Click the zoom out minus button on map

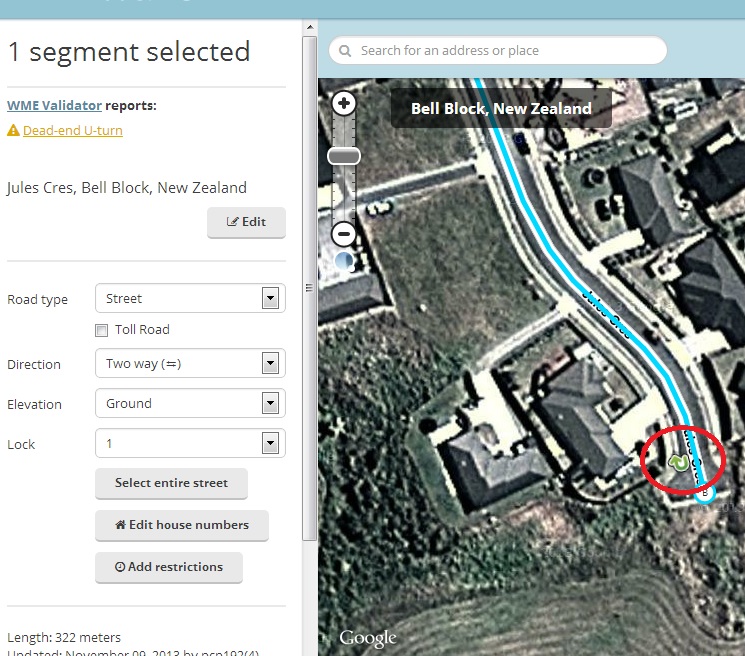344,234
